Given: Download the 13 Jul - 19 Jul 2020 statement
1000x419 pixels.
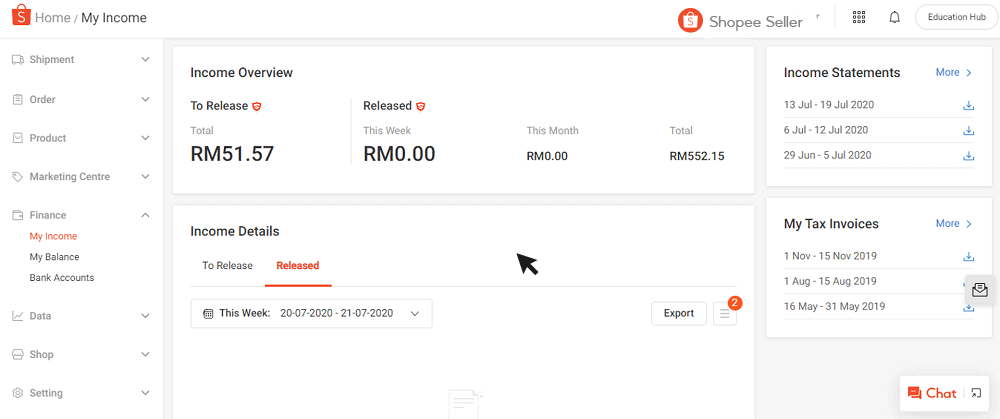Looking at the screenshot, I should 968,105.
